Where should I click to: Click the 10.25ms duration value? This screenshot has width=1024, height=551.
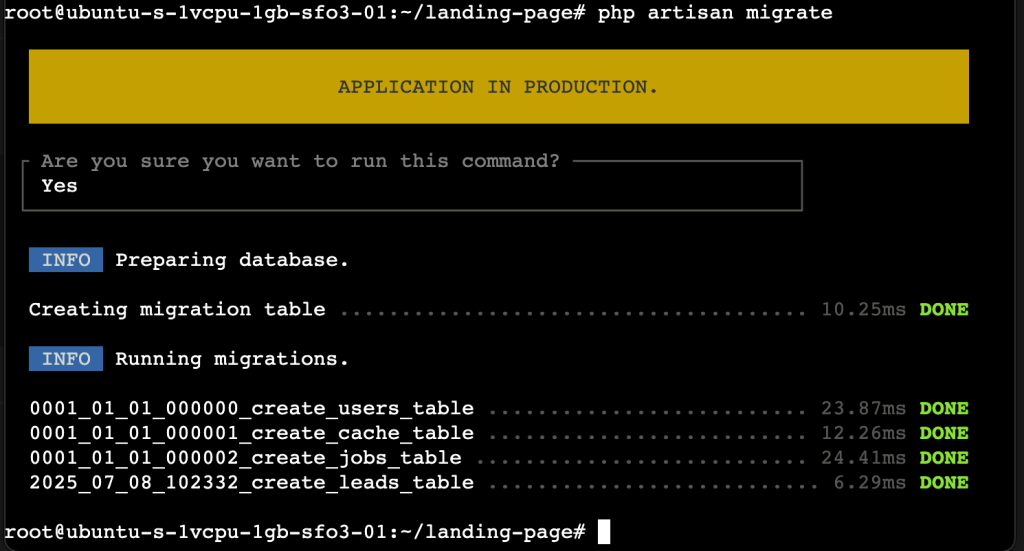click(863, 310)
